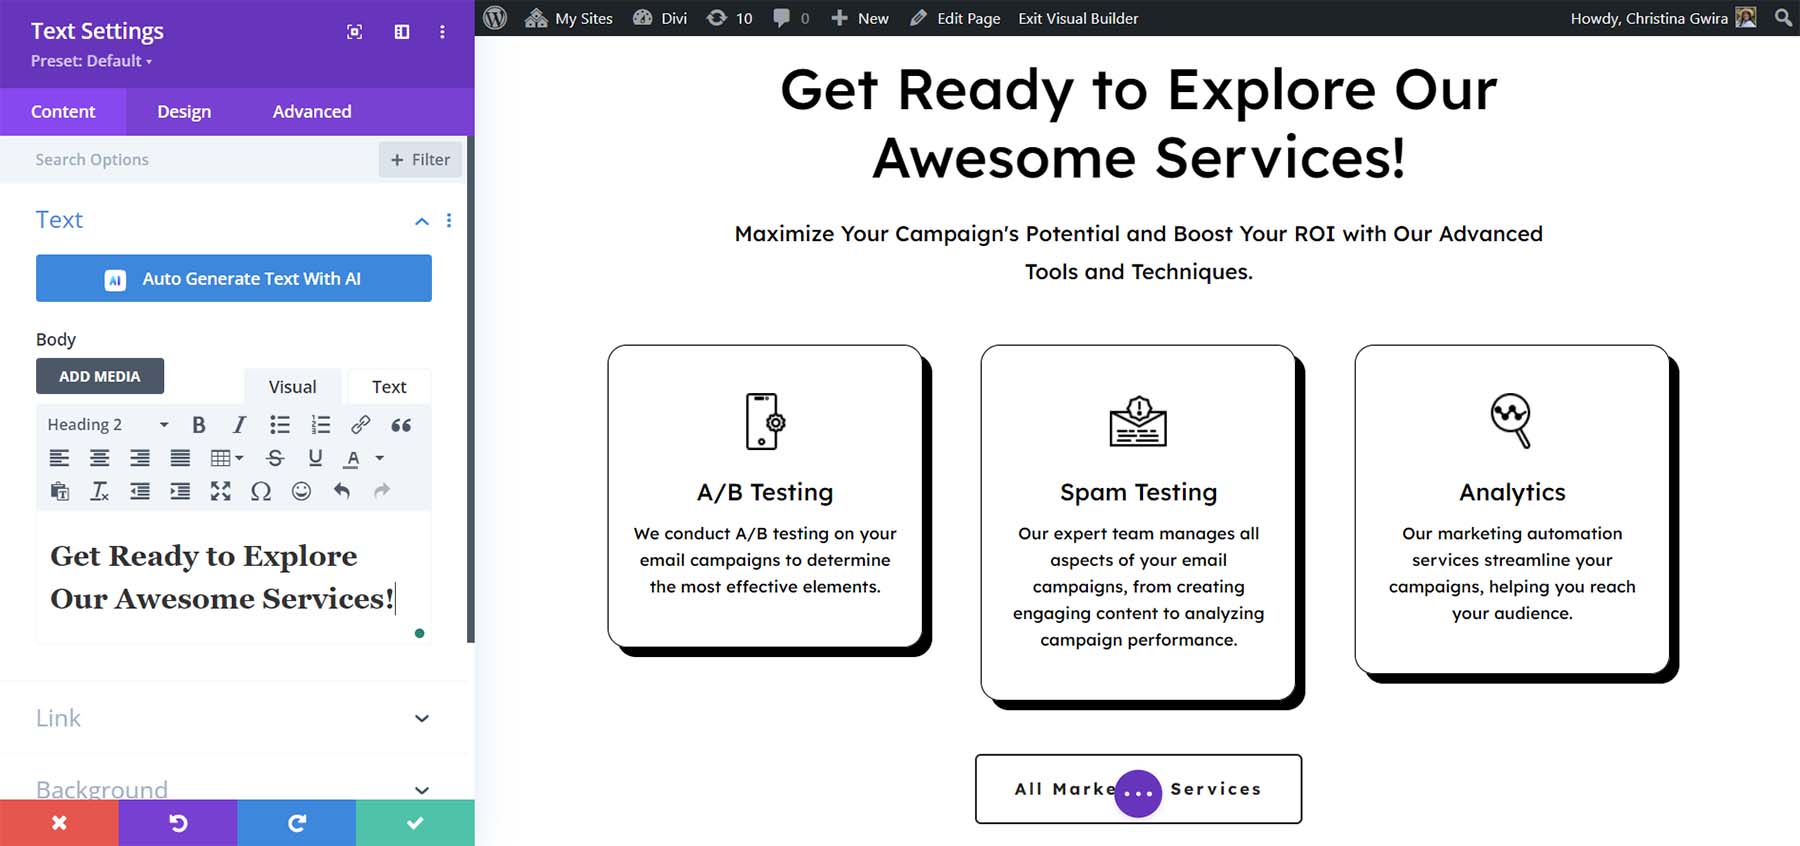The height and width of the screenshot is (846, 1800).
Task: Click the blockquote icon
Action: 401,425
